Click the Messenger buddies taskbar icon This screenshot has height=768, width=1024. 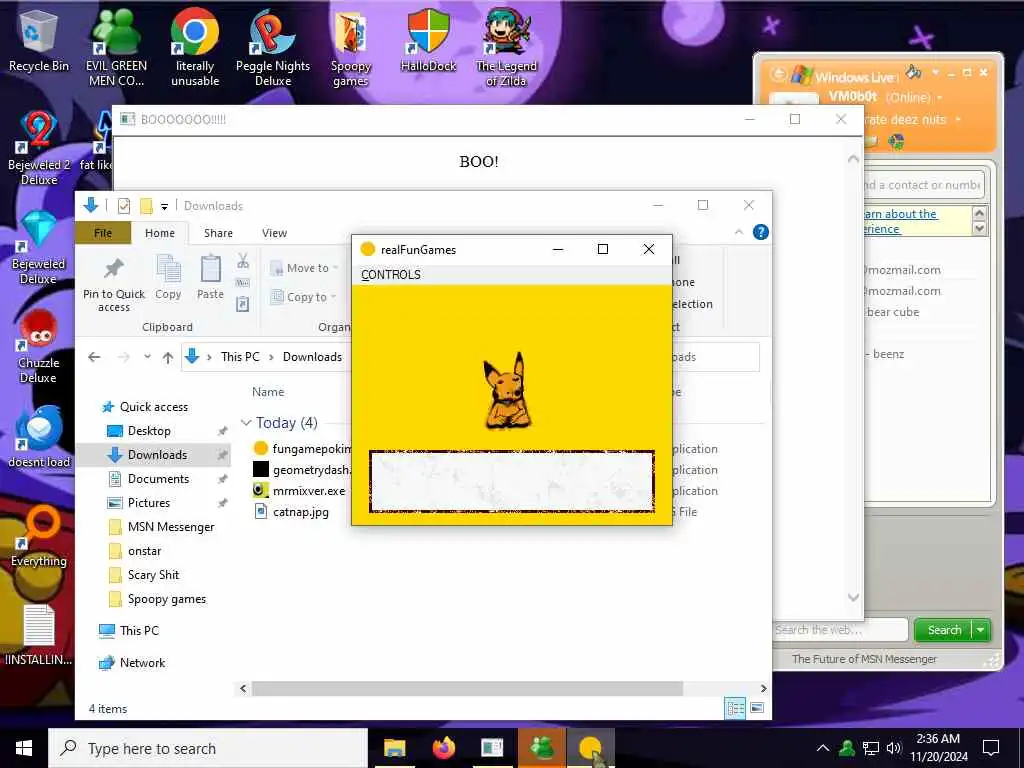(x=541, y=748)
